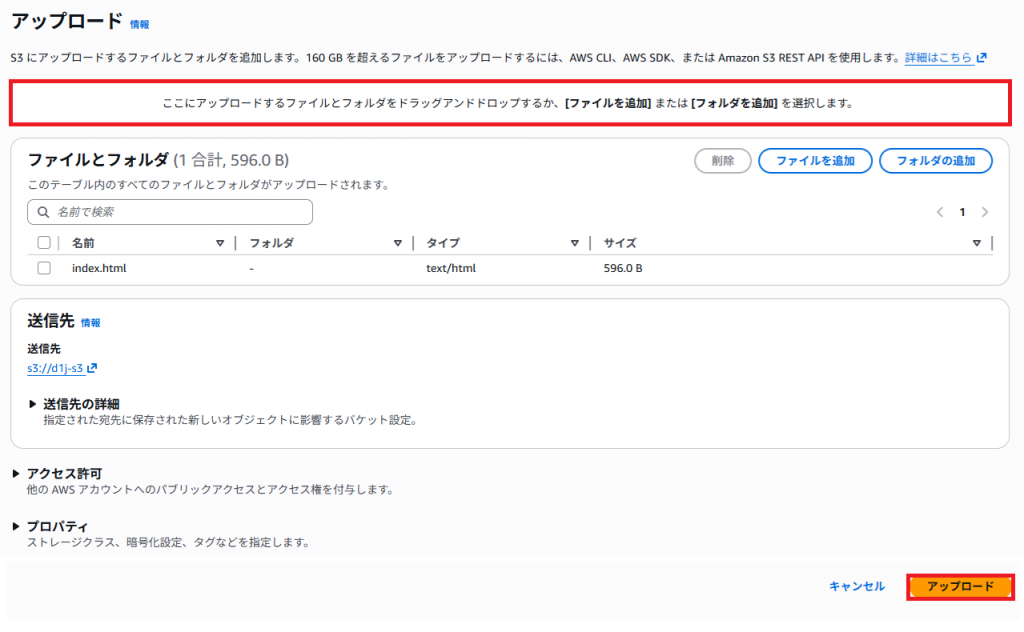Click the sort arrow in タイプ column
The width and height of the screenshot is (1024, 632).
coord(575,243)
